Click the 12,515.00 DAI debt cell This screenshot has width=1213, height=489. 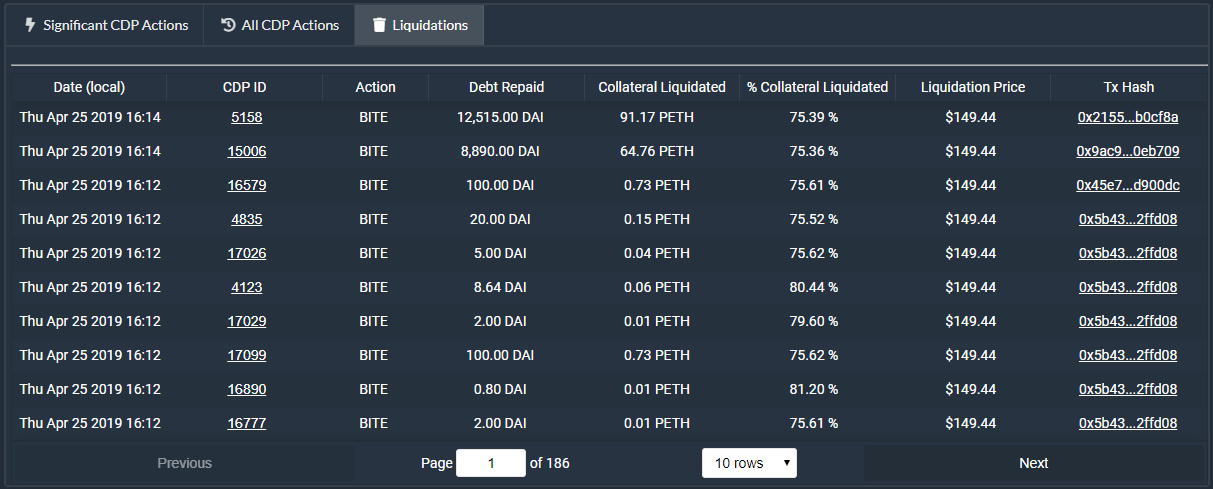(498, 117)
